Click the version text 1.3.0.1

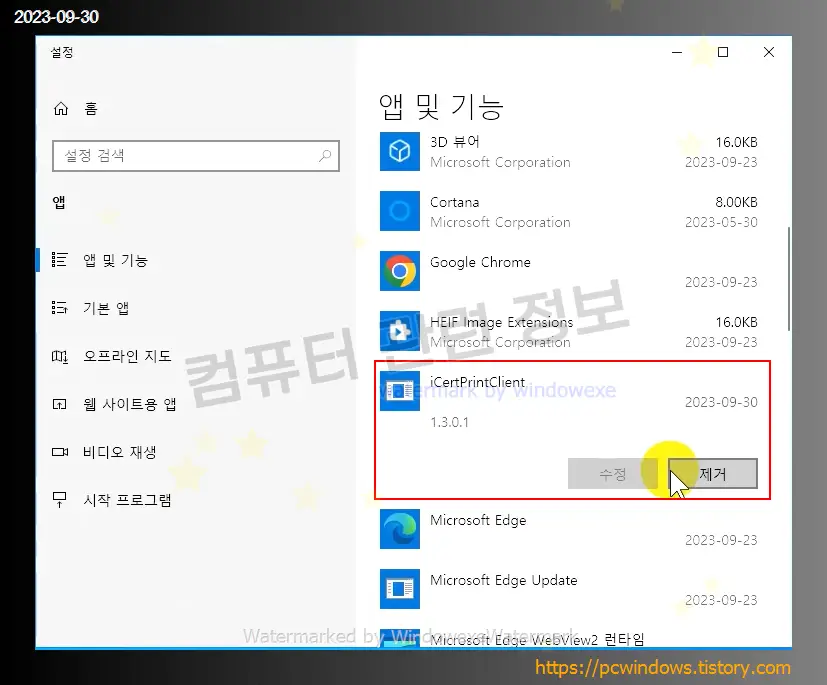[449, 422]
